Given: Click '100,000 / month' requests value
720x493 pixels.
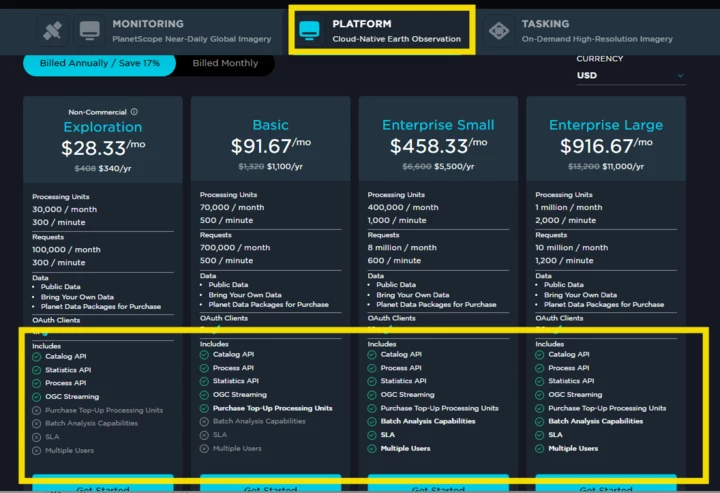Looking at the screenshot, I should pyautogui.click(x=66, y=250).
